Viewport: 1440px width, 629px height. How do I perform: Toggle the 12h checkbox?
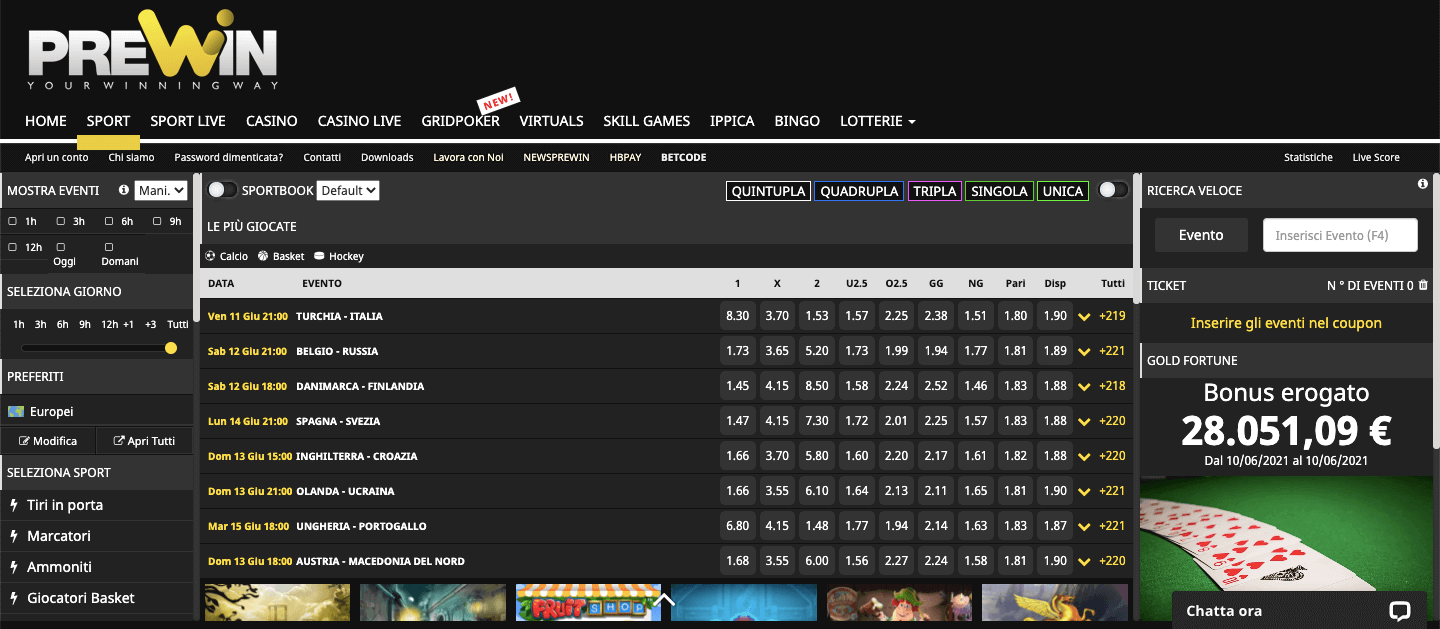[12, 246]
